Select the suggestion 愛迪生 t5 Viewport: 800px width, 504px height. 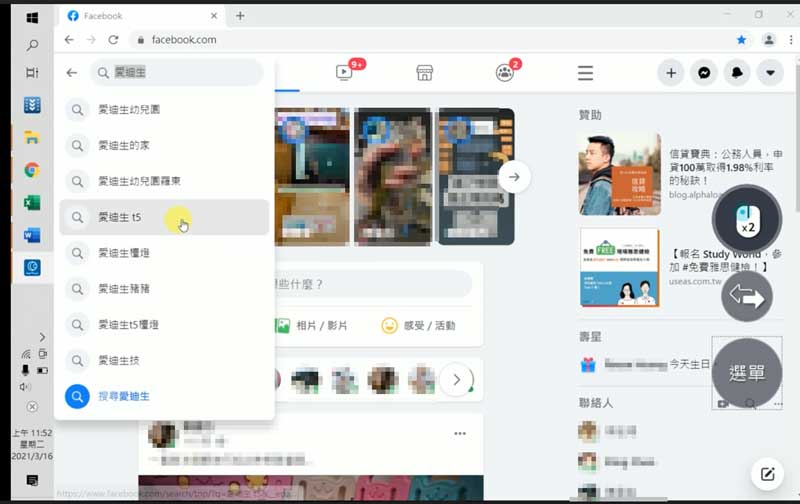pyautogui.click(x=164, y=217)
